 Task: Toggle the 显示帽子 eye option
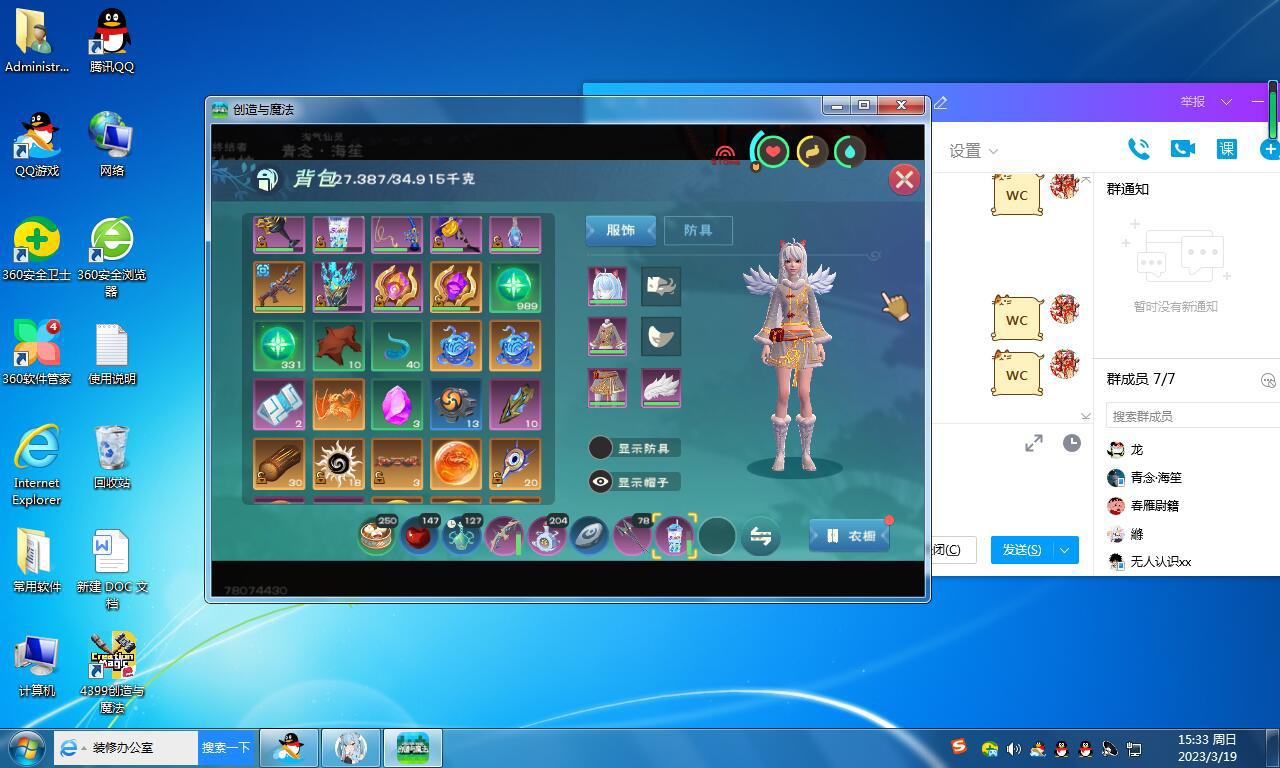(x=634, y=482)
